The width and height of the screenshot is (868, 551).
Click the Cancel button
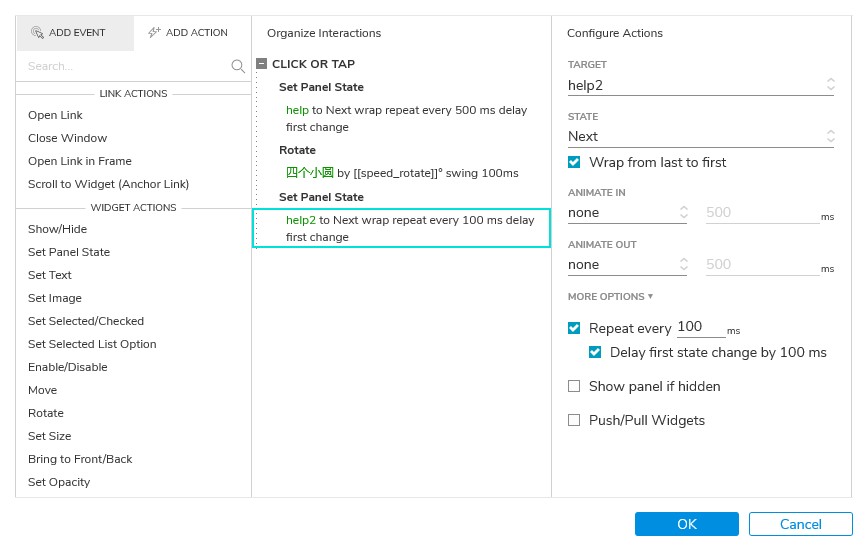(800, 524)
